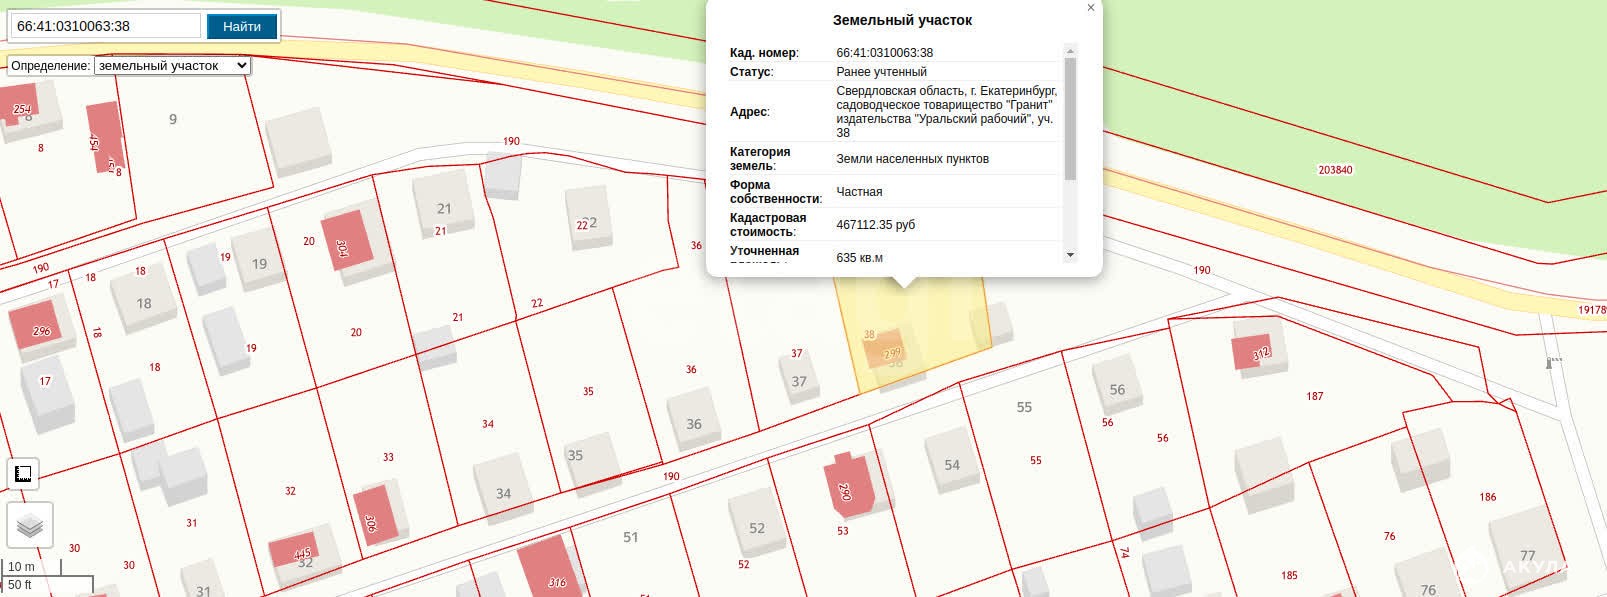Screen dimensions: 1607x597
Task: Click the popup's vertical scrollbar thumb
Action: click(1070, 118)
